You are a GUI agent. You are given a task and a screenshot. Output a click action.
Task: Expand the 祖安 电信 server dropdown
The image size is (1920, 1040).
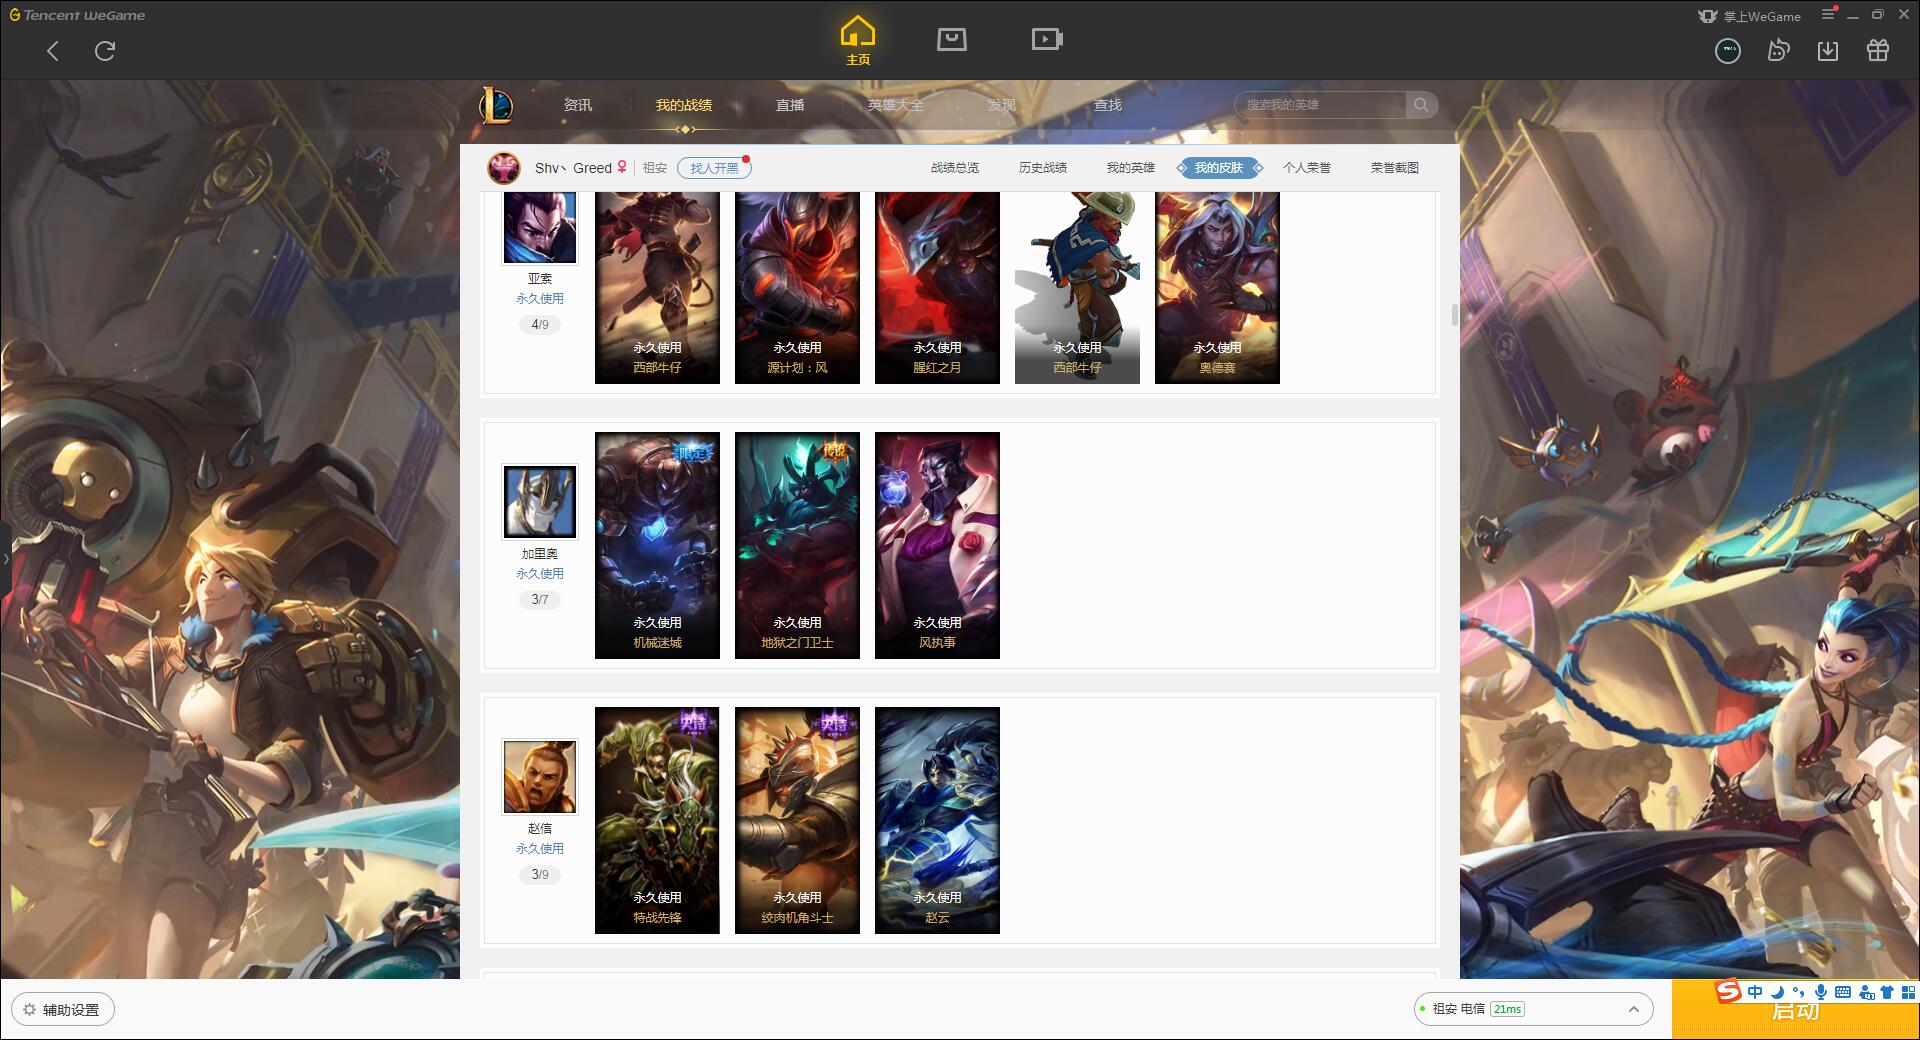click(1532, 1009)
